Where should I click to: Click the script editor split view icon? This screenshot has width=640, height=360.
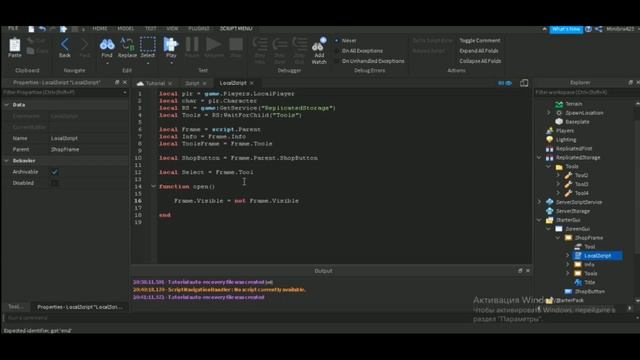click(524, 83)
